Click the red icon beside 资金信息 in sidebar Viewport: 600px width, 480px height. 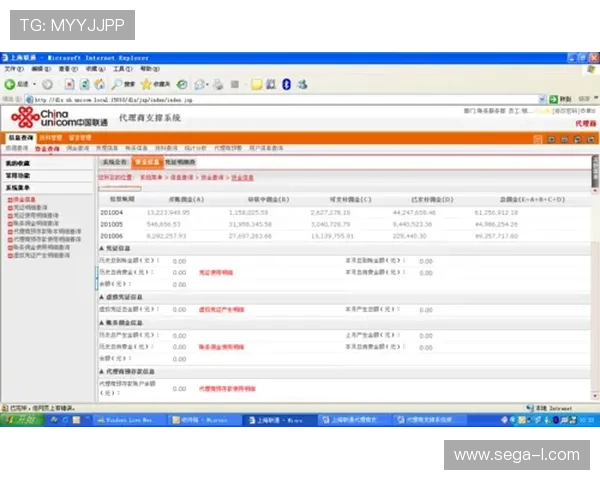pos(9,199)
